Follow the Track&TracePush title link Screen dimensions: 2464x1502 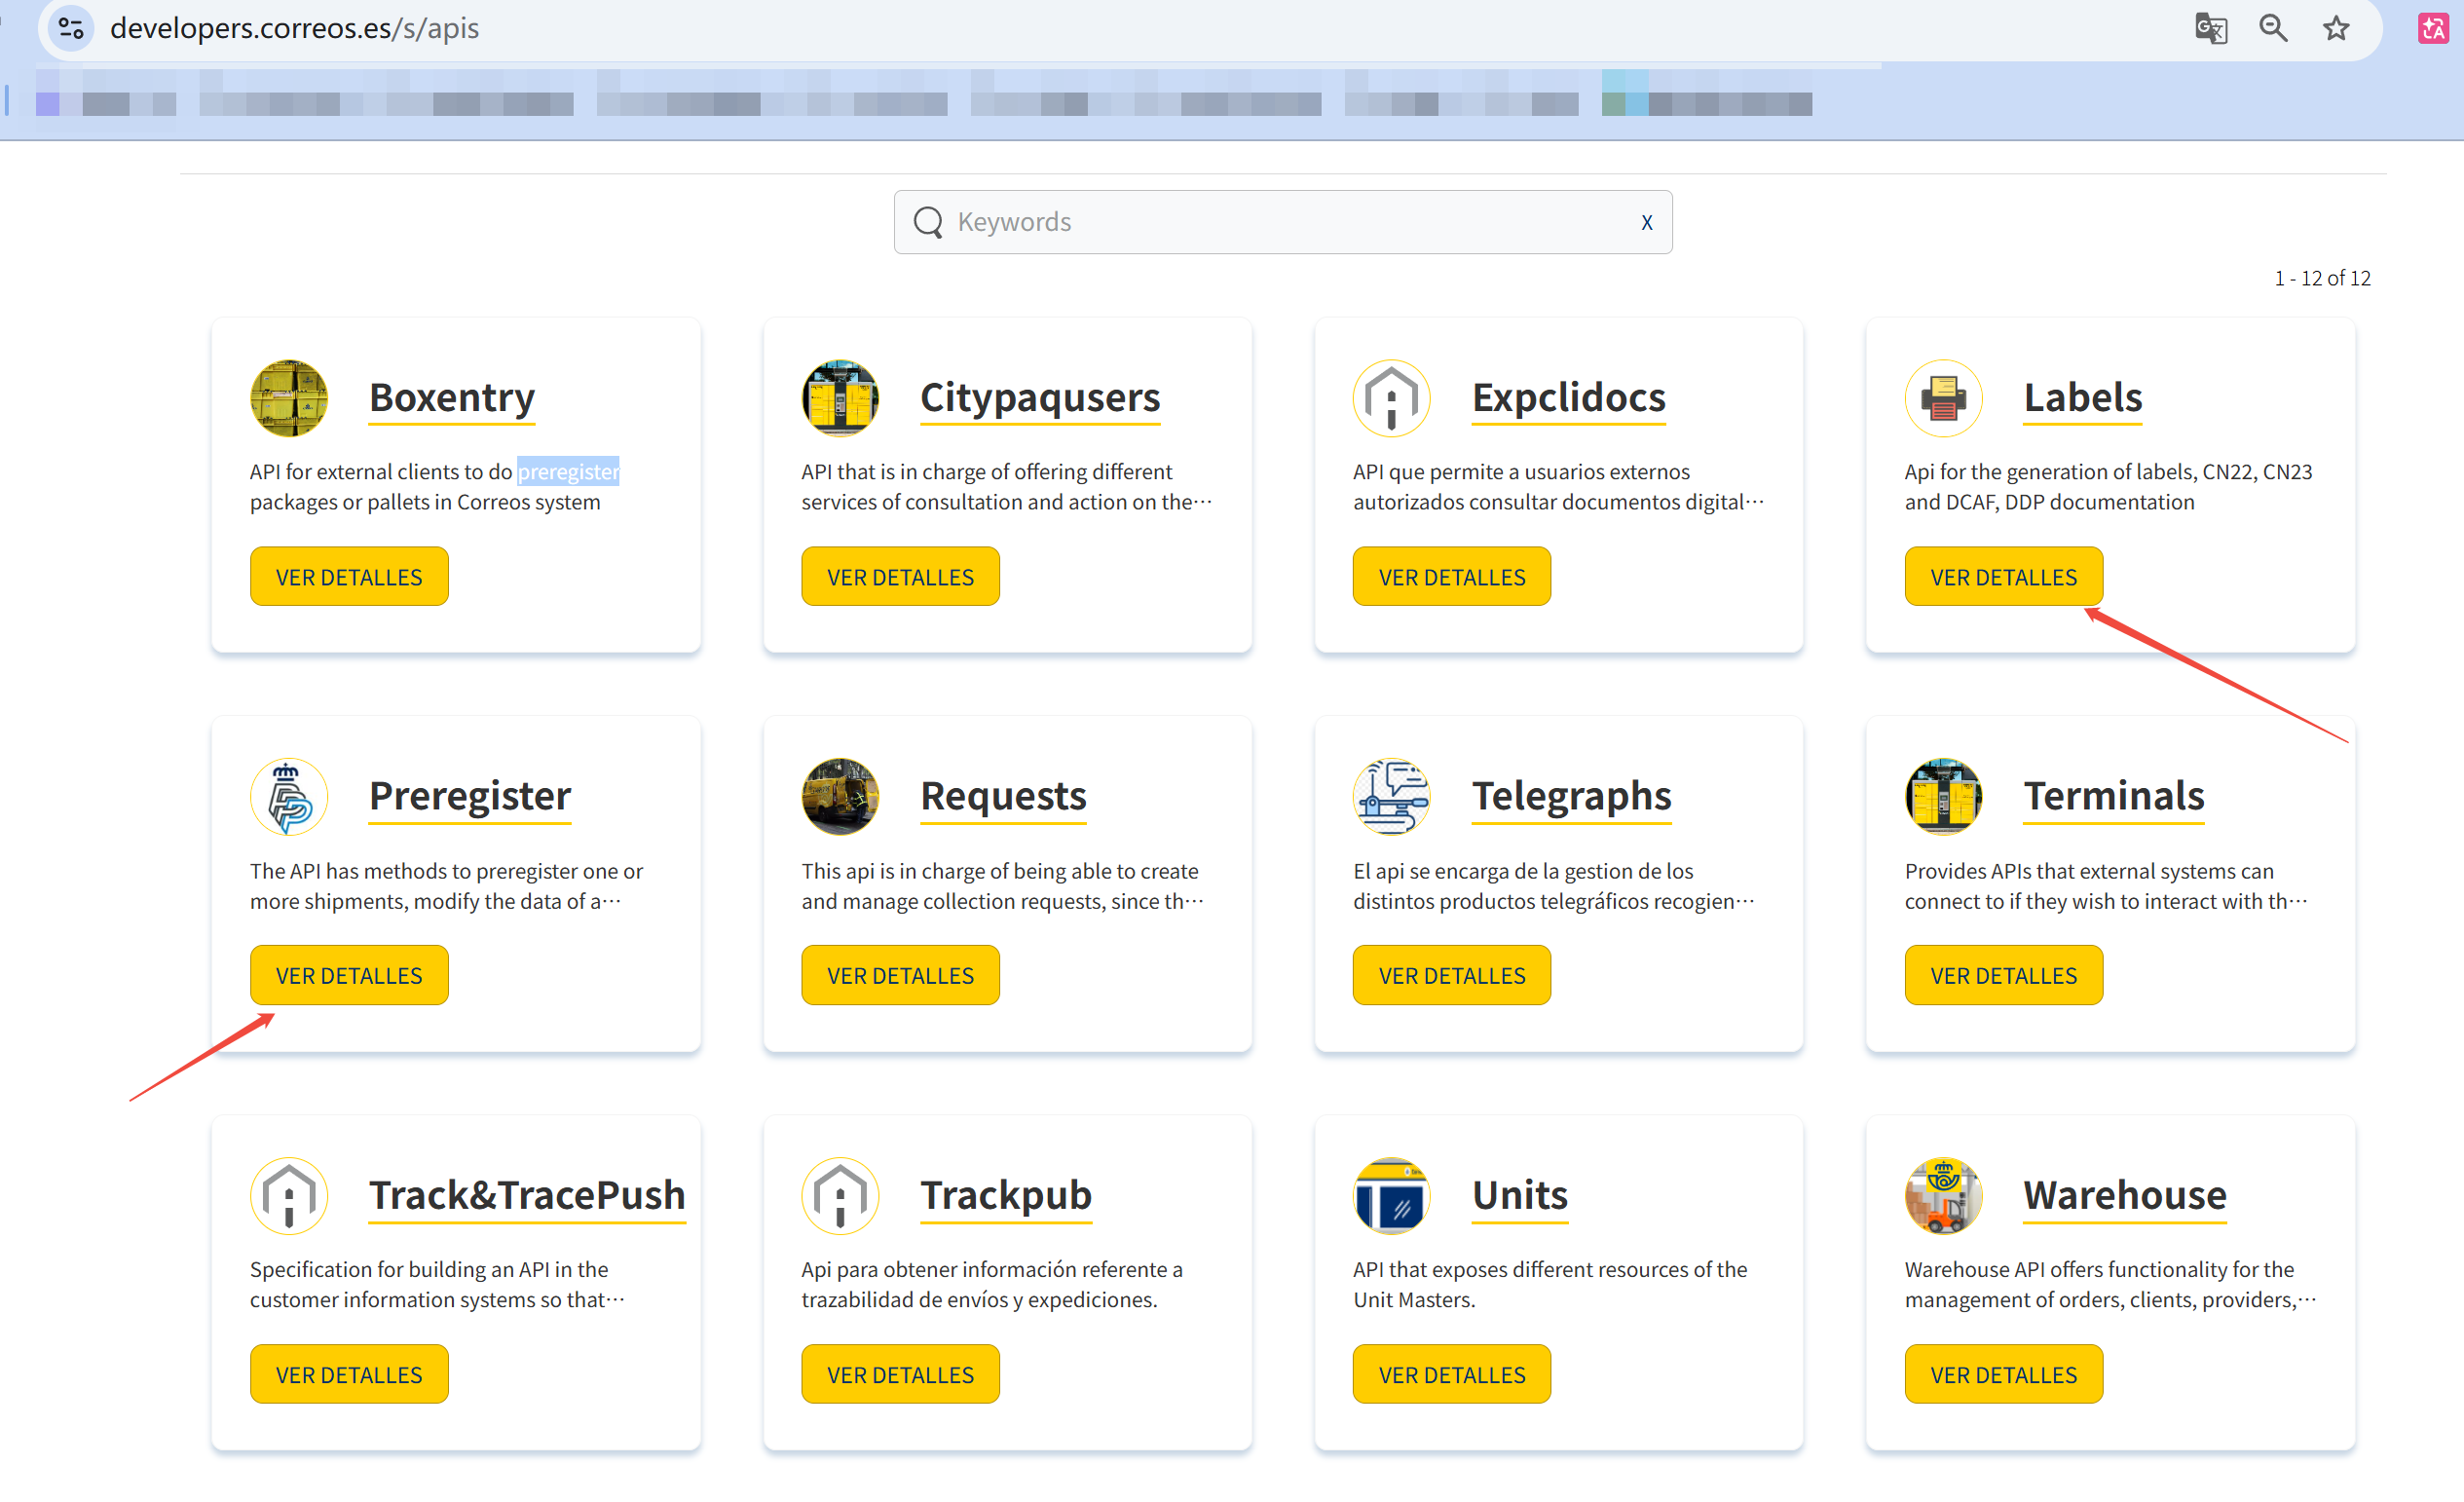point(527,1195)
